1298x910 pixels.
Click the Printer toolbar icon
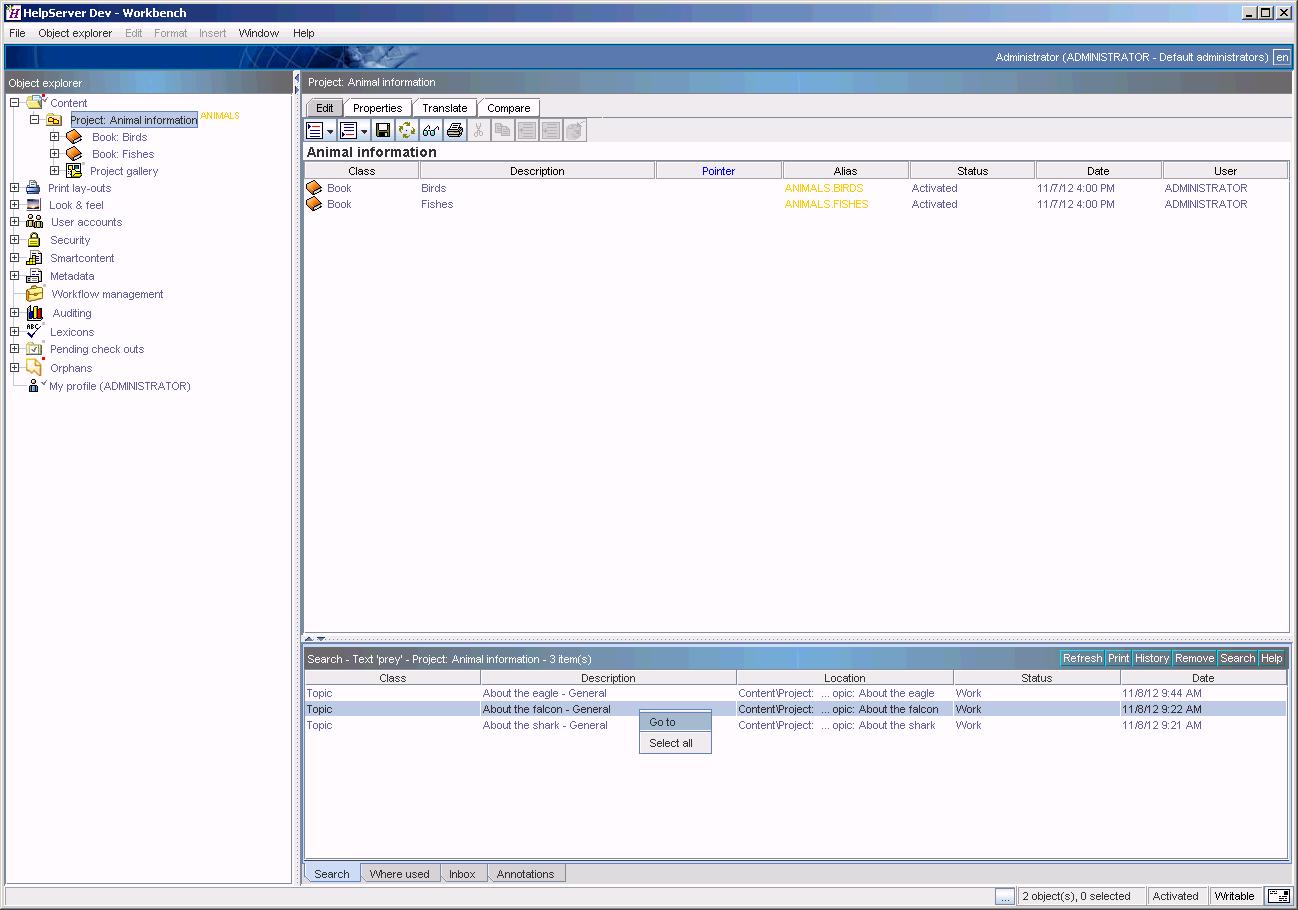(455, 130)
